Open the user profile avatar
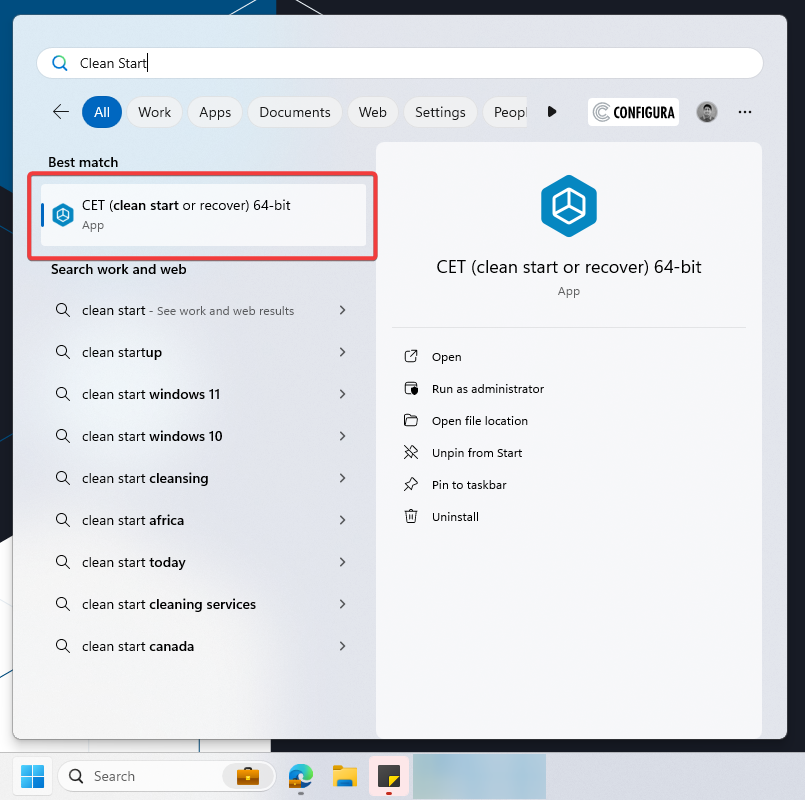This screenshot has width=805, height=800. click(707, 112)
